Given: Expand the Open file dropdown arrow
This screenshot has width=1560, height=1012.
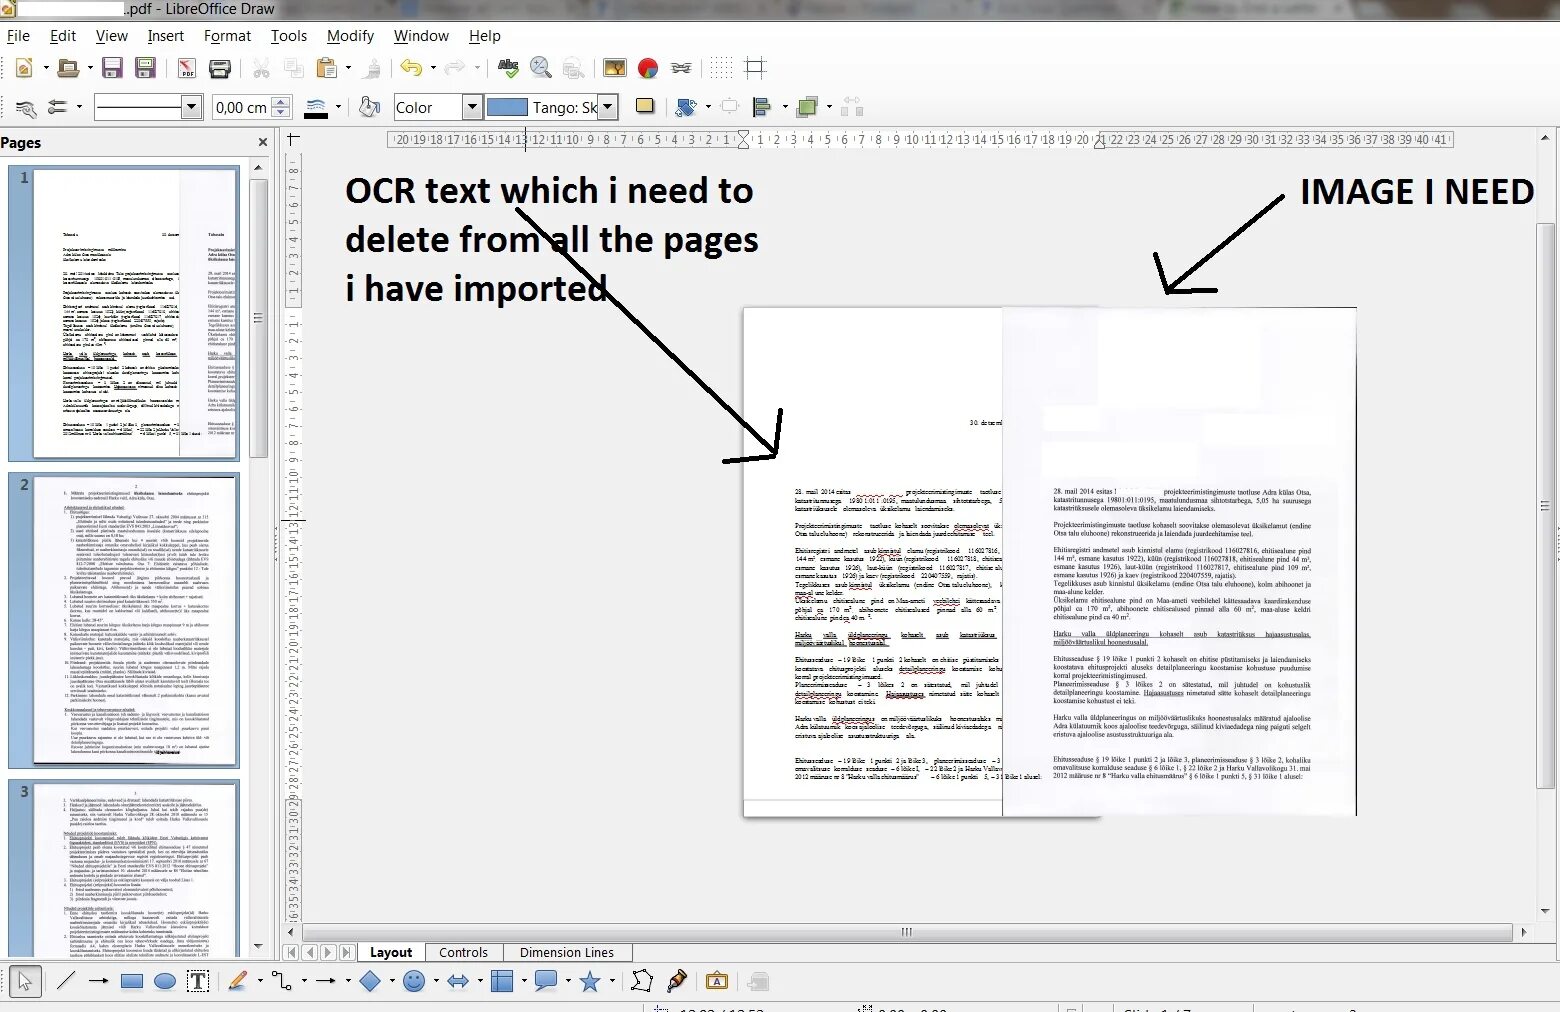Looking at the screenshot, I should (x=89, y=68).
